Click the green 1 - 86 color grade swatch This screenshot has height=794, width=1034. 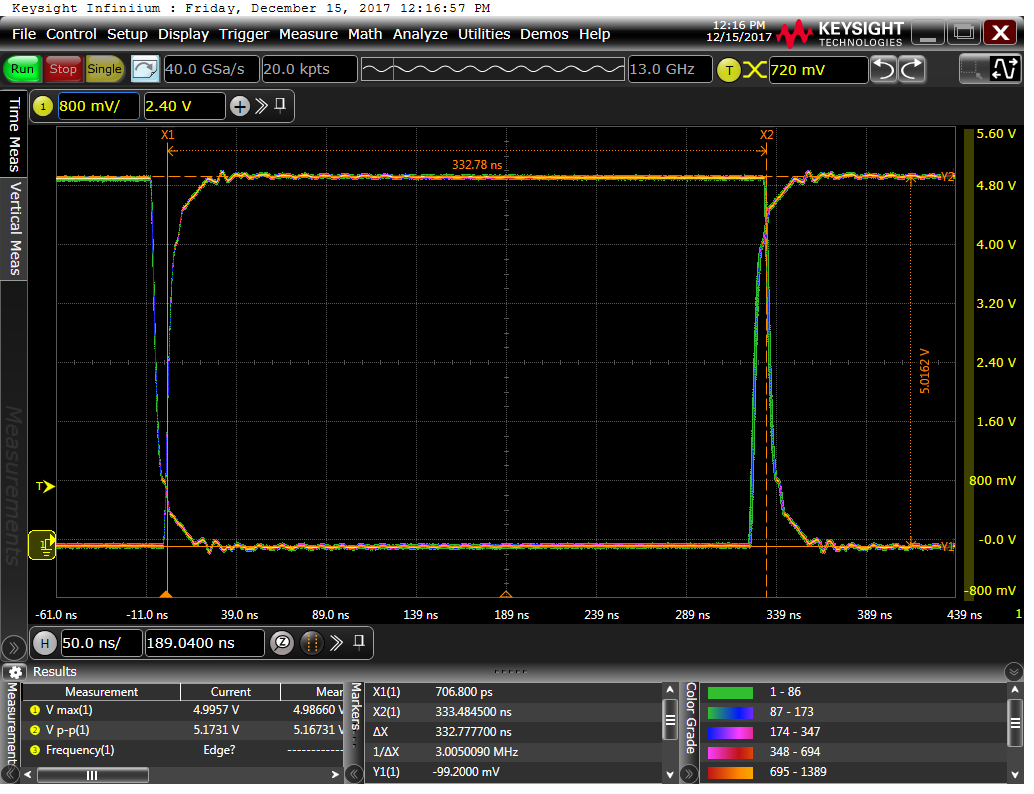(x=730, y=692)
